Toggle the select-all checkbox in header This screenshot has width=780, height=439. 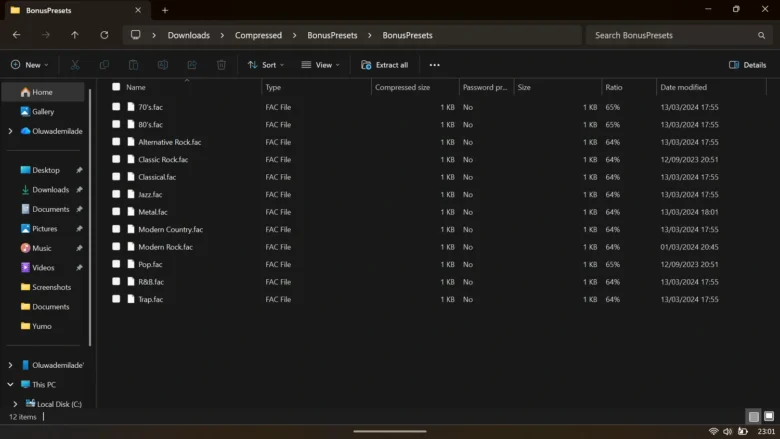click(x=116, y=87)
